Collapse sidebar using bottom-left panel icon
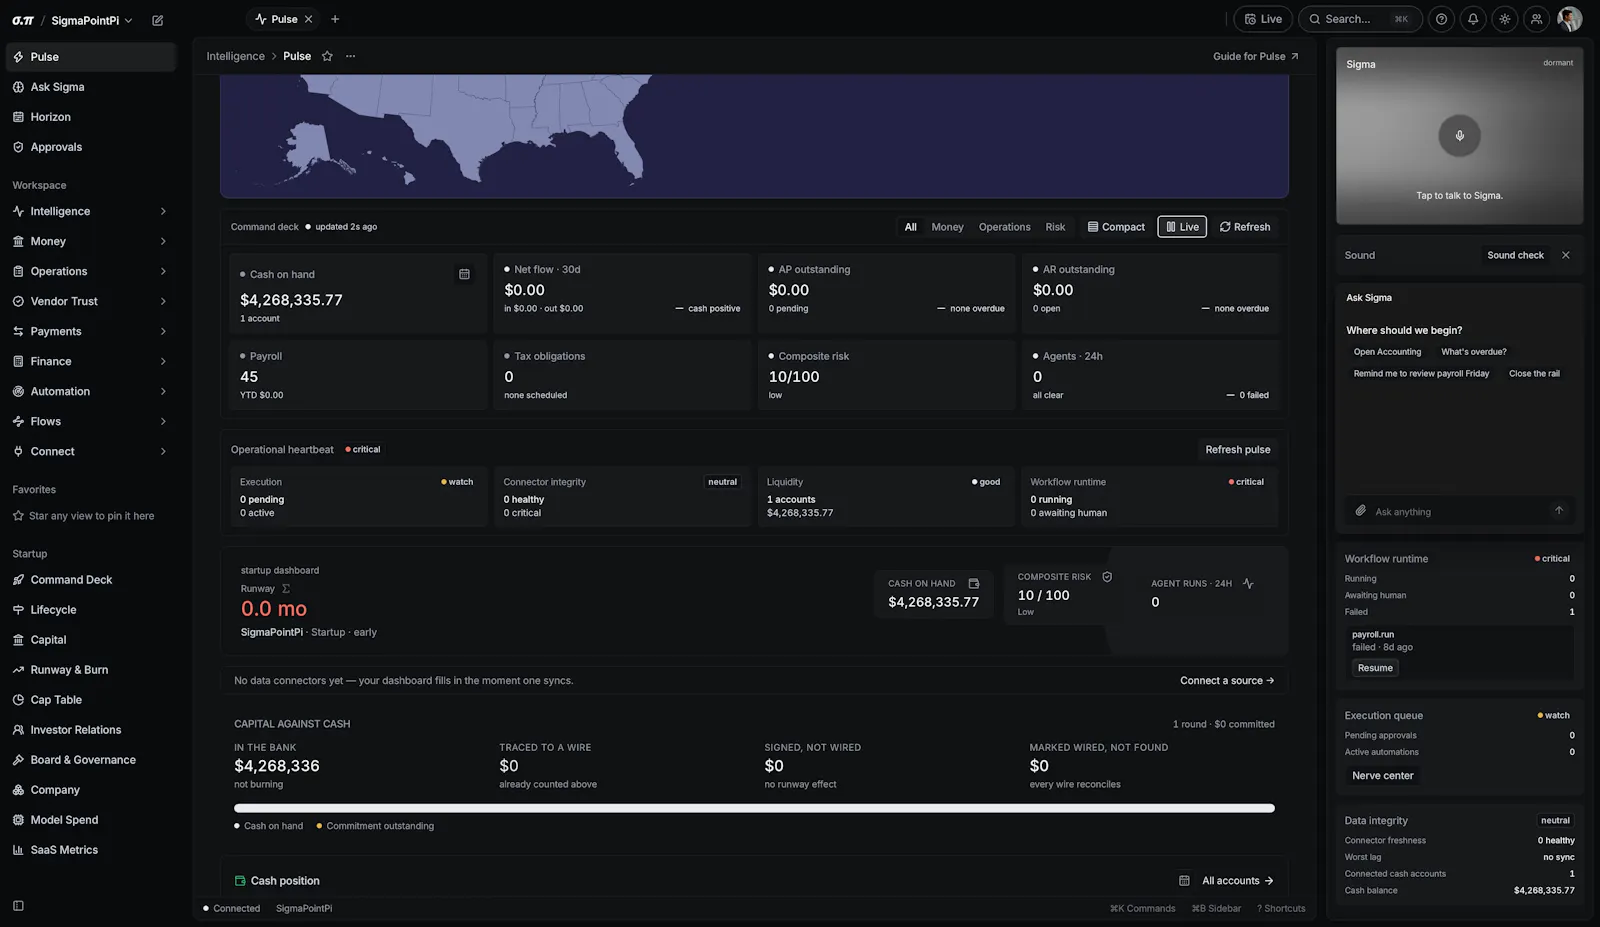 pos(18,906)
